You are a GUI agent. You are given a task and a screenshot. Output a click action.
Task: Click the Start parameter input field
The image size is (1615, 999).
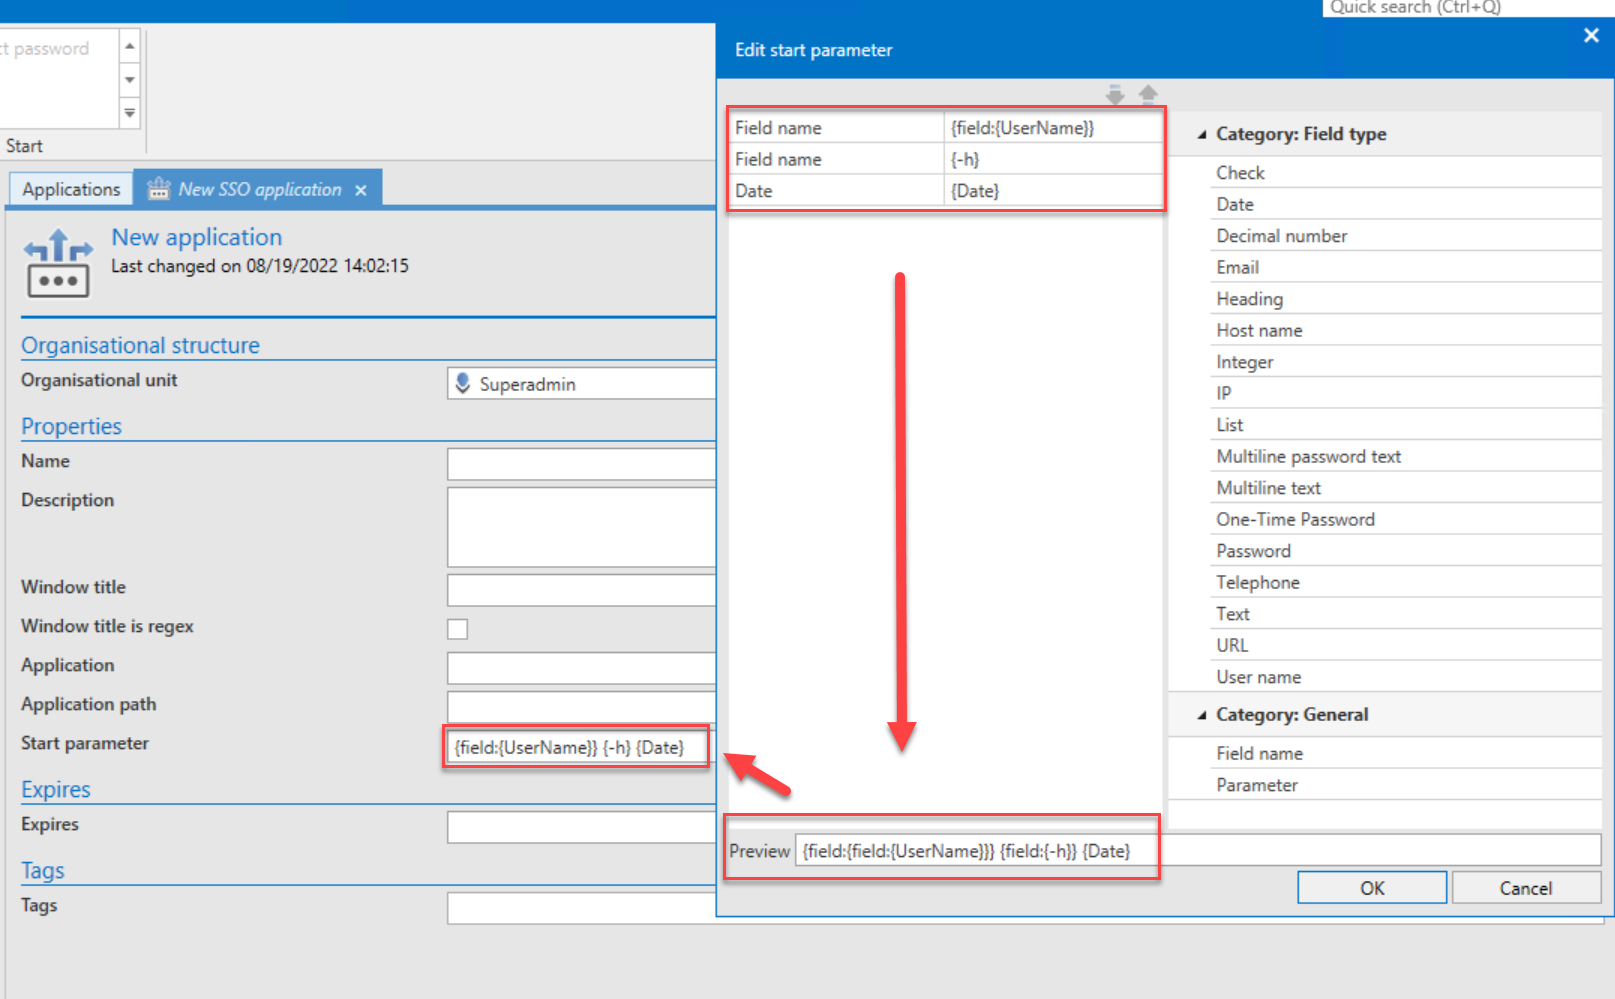coord(576,747)
